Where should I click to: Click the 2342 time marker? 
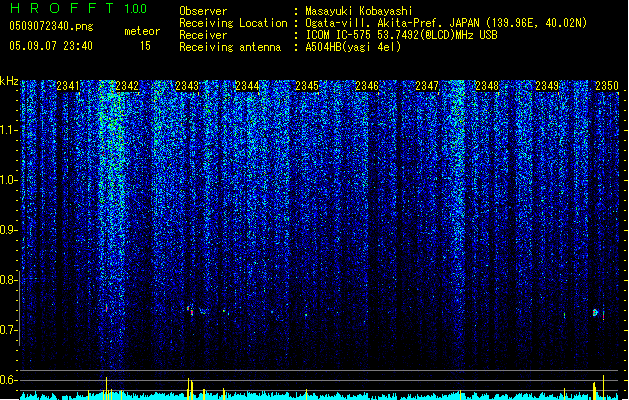pos(127,85)
